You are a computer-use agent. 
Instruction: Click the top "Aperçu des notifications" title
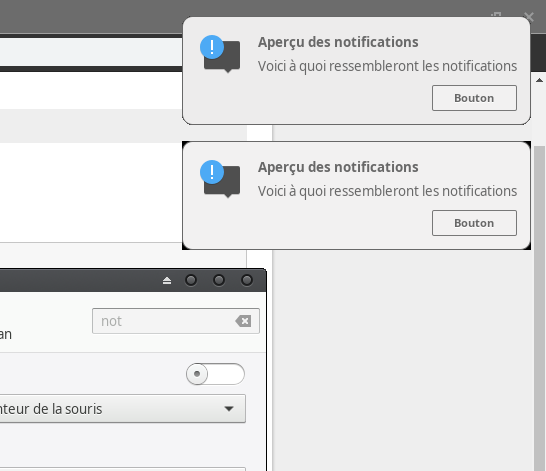point(338,42)
